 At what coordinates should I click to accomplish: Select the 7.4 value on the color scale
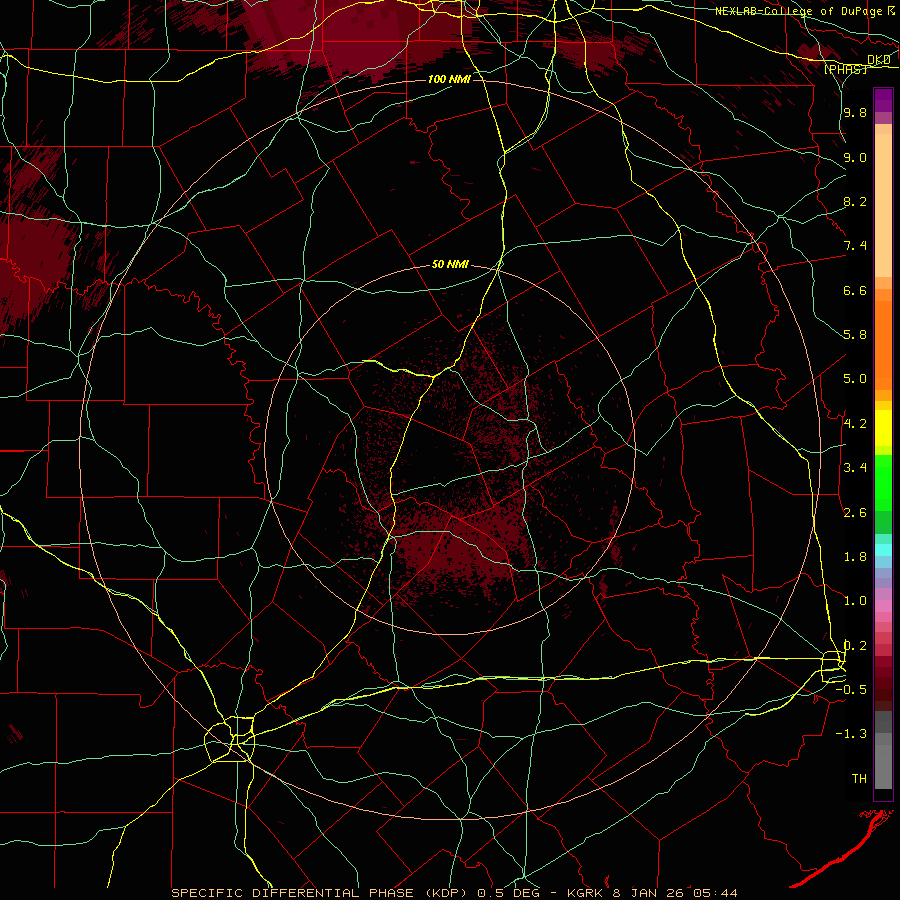[855, 246]
